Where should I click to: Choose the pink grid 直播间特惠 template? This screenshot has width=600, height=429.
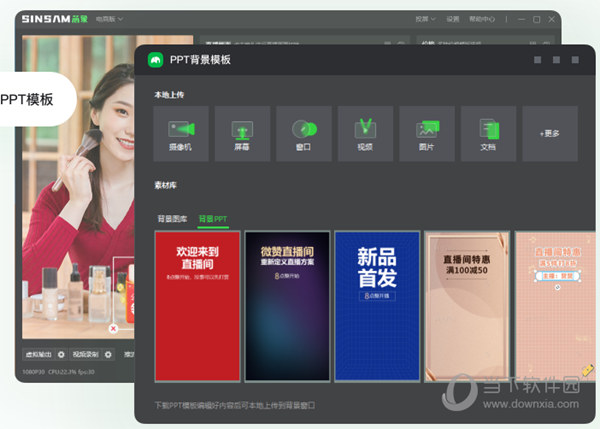pyautogui.click(x=555, y=306)
